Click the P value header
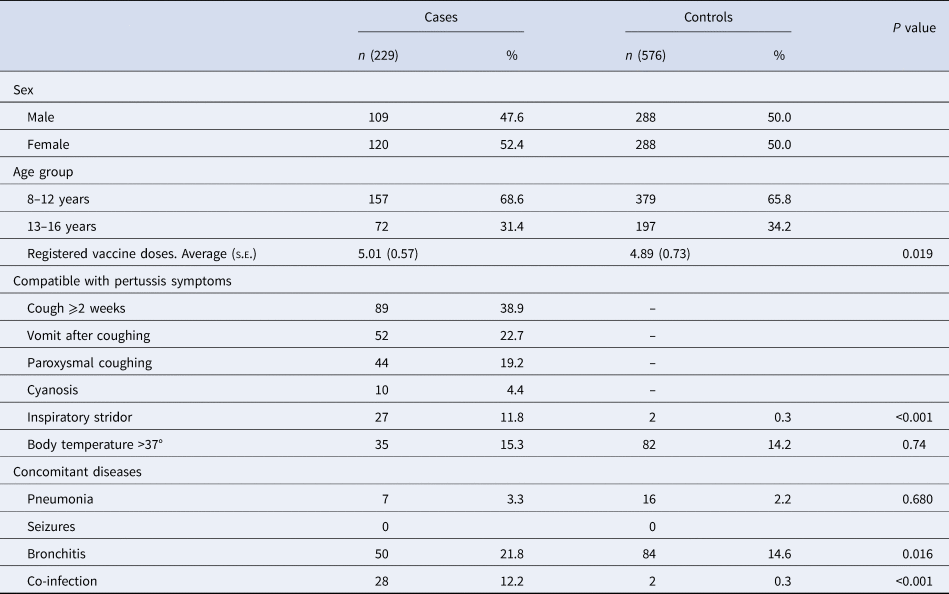Image resolution: width=949 pixels, height=594 pixels. pos(914,30)
